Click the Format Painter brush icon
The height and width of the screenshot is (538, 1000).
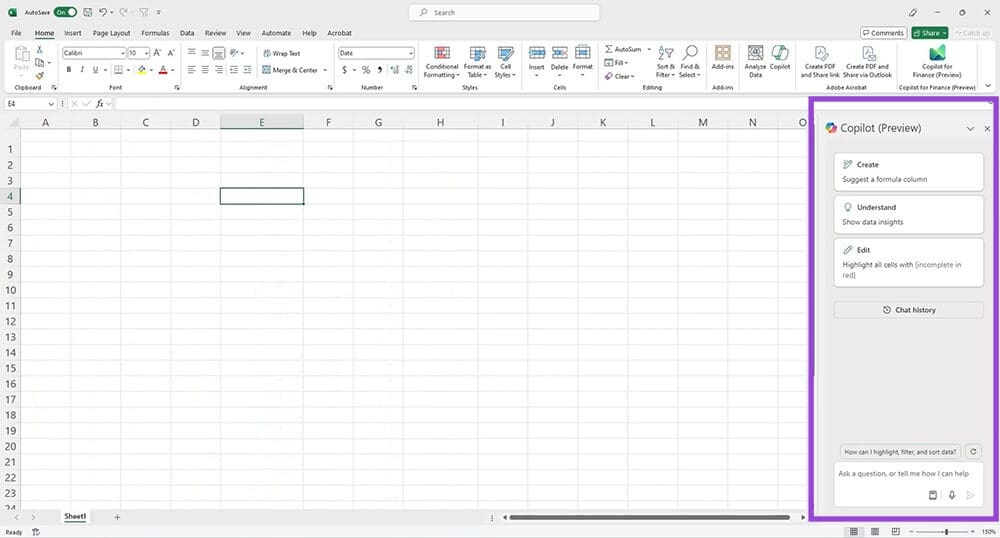[x=40, y=76]
